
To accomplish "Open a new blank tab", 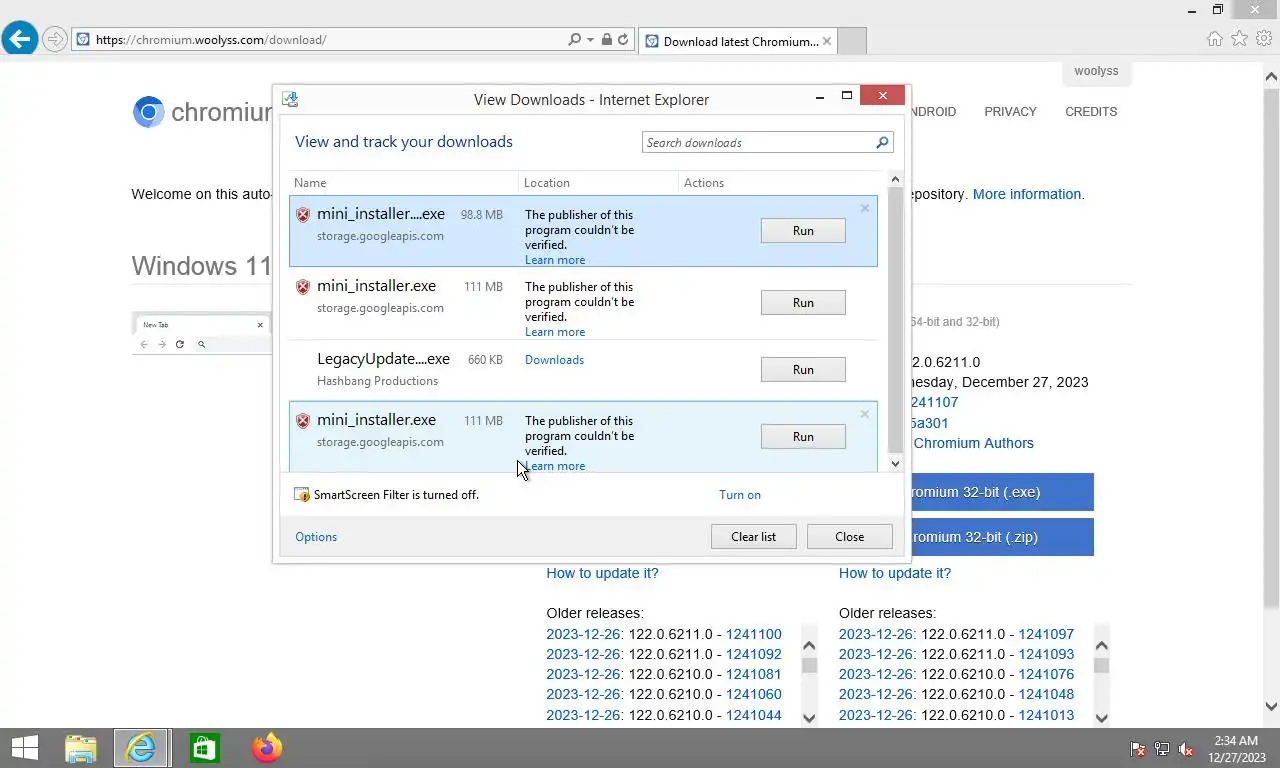I will pyautogui.click(x=851, y=41).
